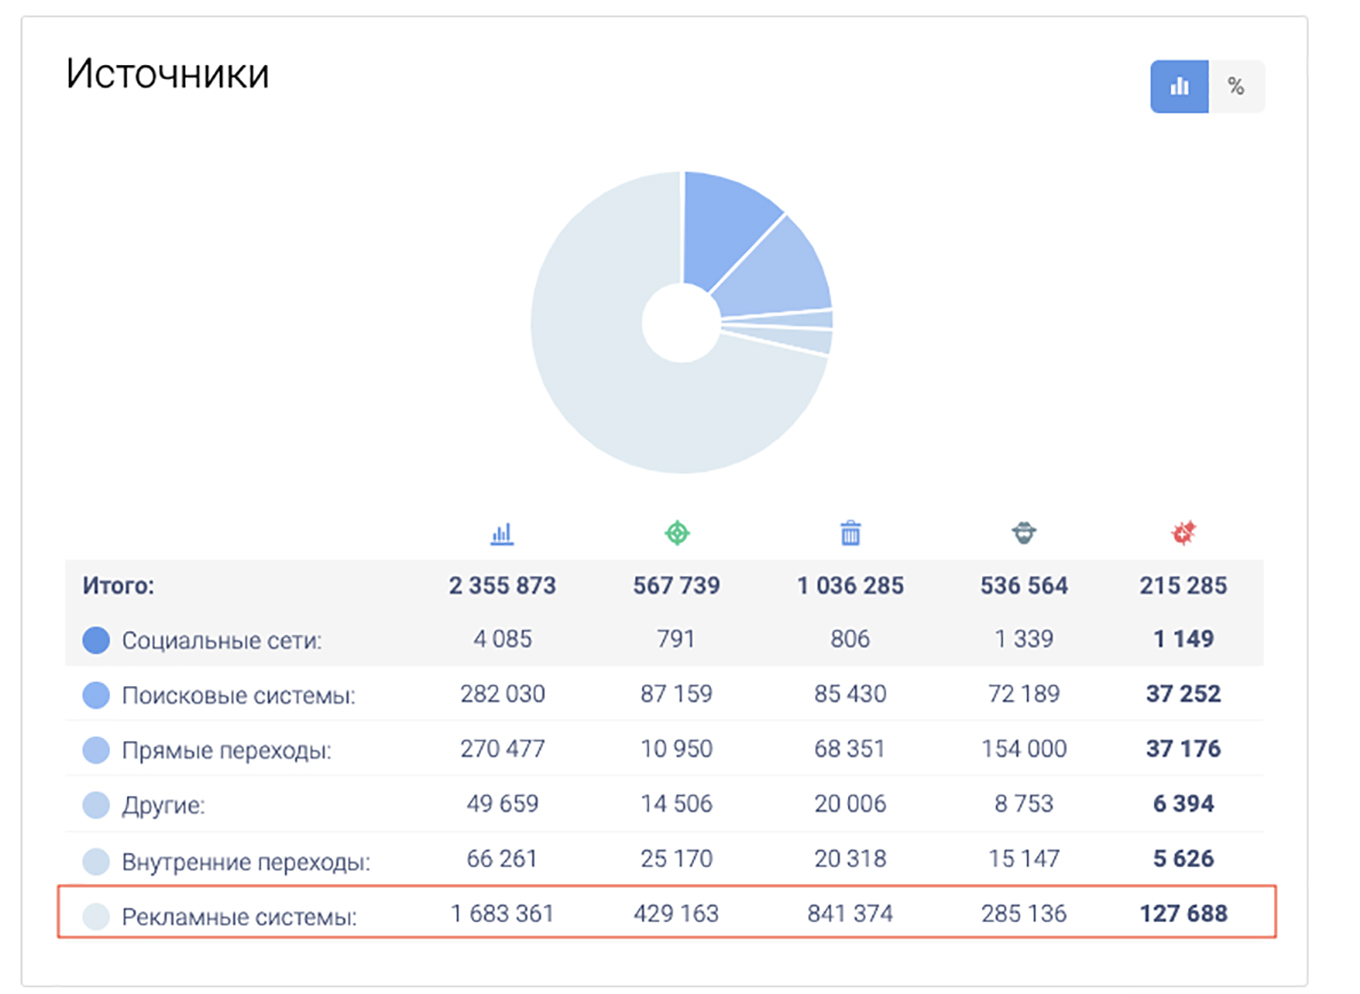
Task: Click the red virus column icon
Action: pos(1183,534)
